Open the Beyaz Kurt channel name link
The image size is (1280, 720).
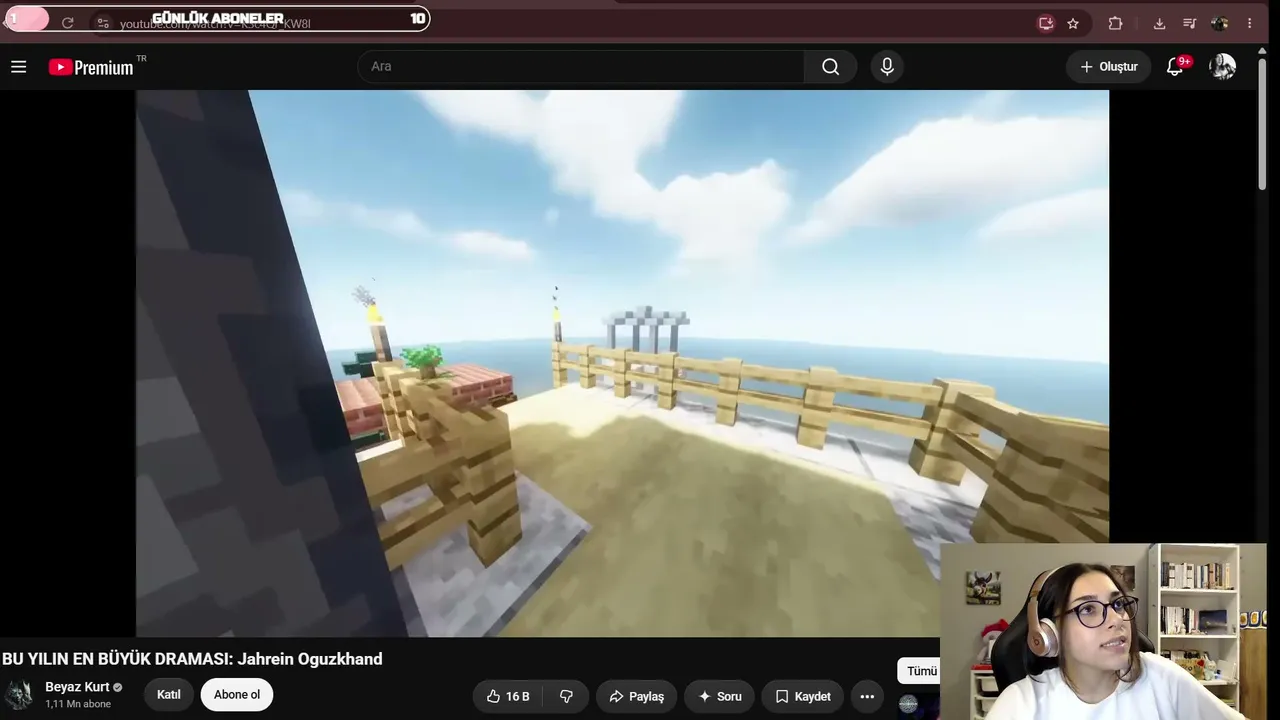(77, 687)
